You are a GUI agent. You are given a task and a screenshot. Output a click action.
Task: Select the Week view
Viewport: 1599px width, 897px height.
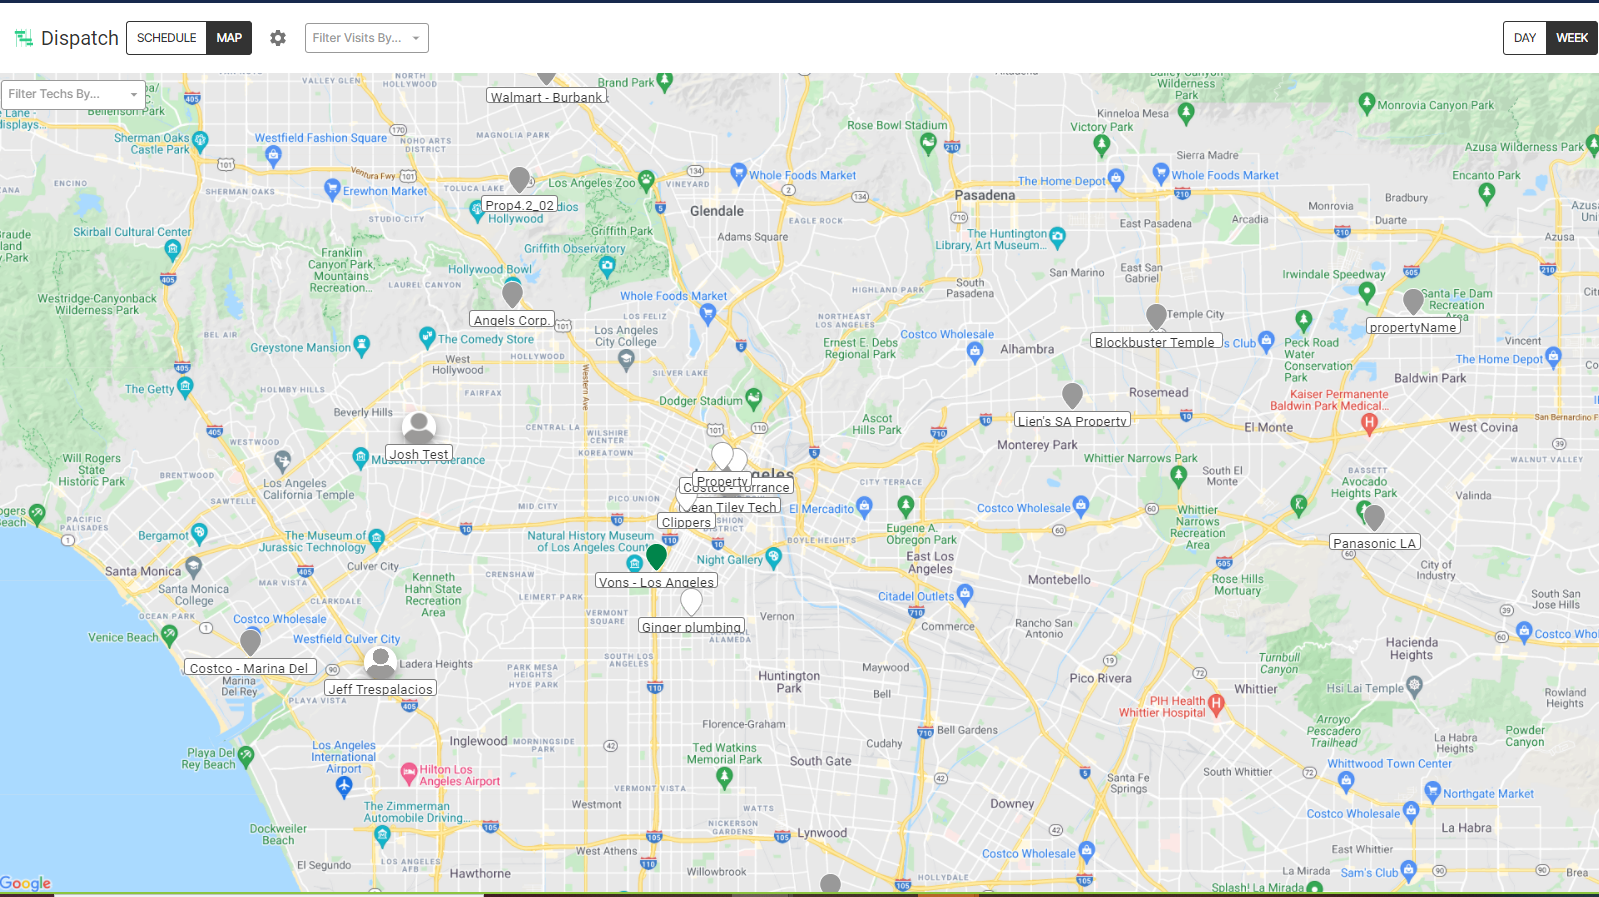(1571, 38)
